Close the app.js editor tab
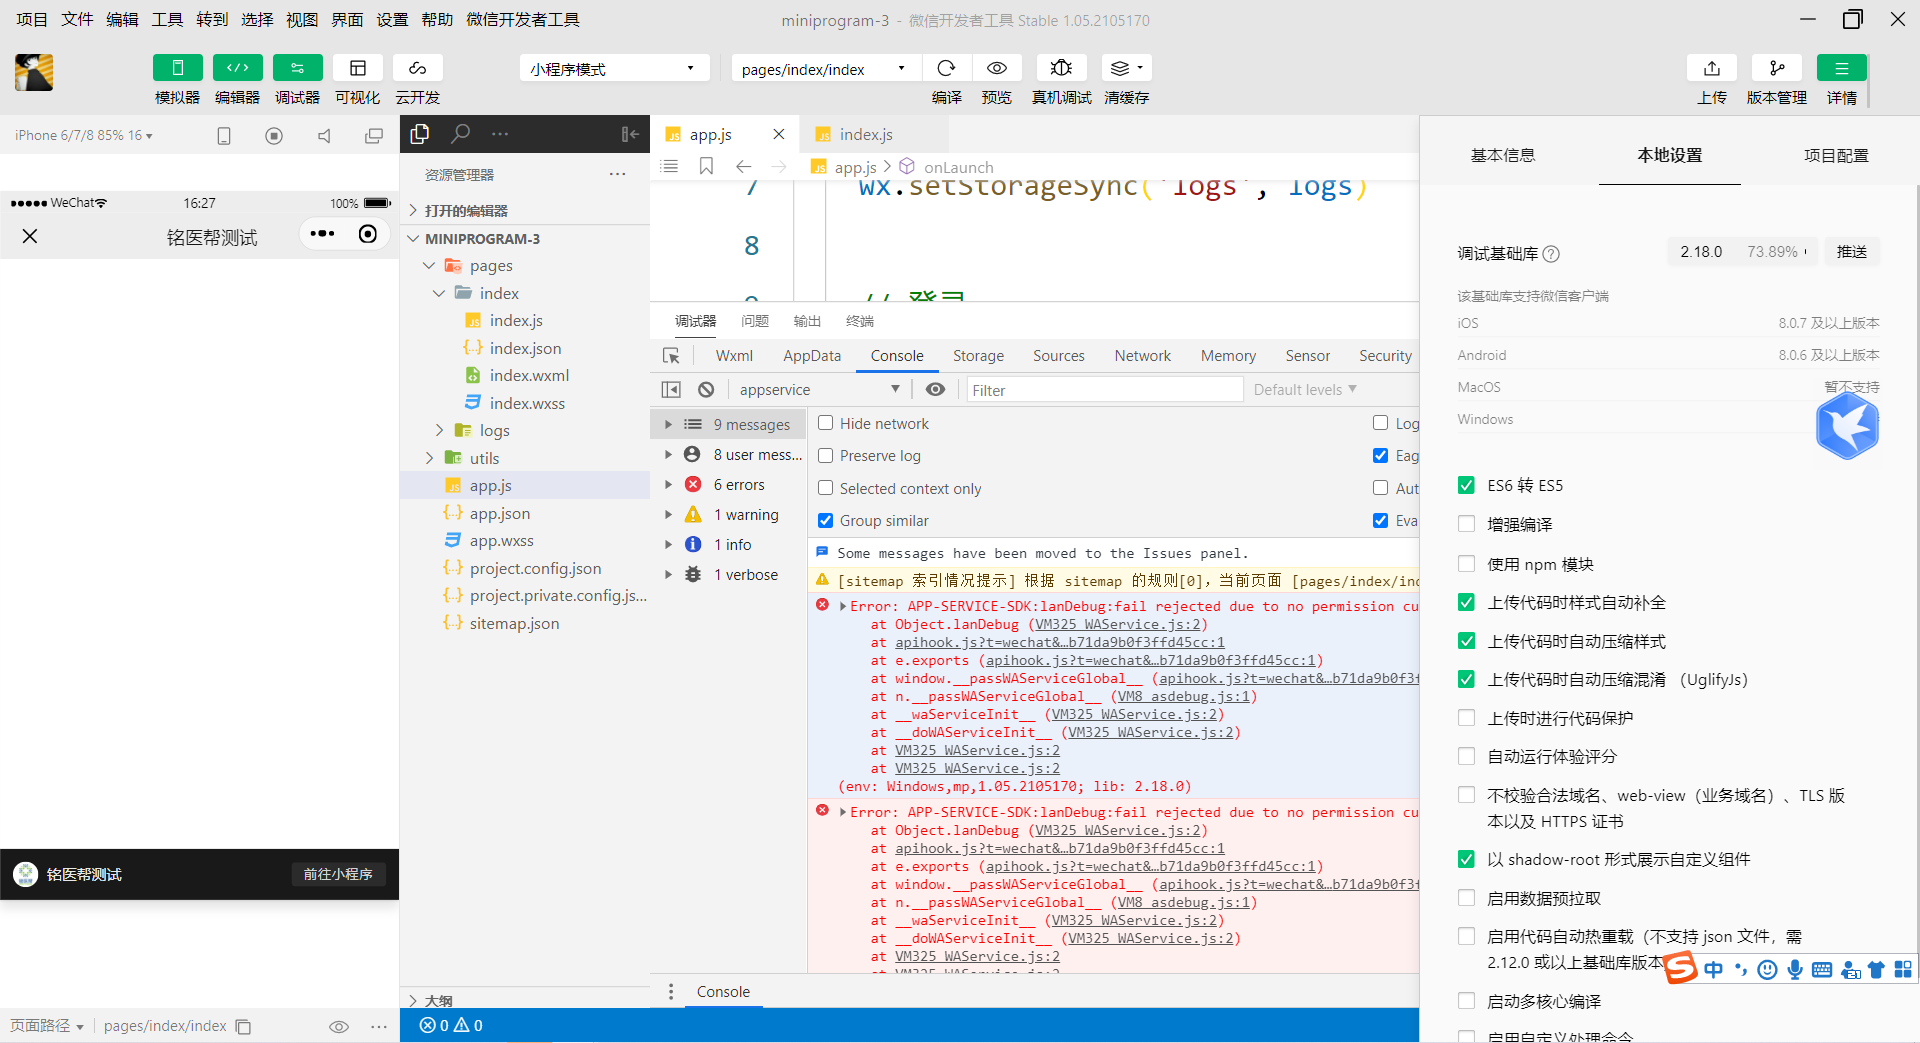Image resolution: width=1920 pixels, height=1043 pixels. [x=779, y=134]
